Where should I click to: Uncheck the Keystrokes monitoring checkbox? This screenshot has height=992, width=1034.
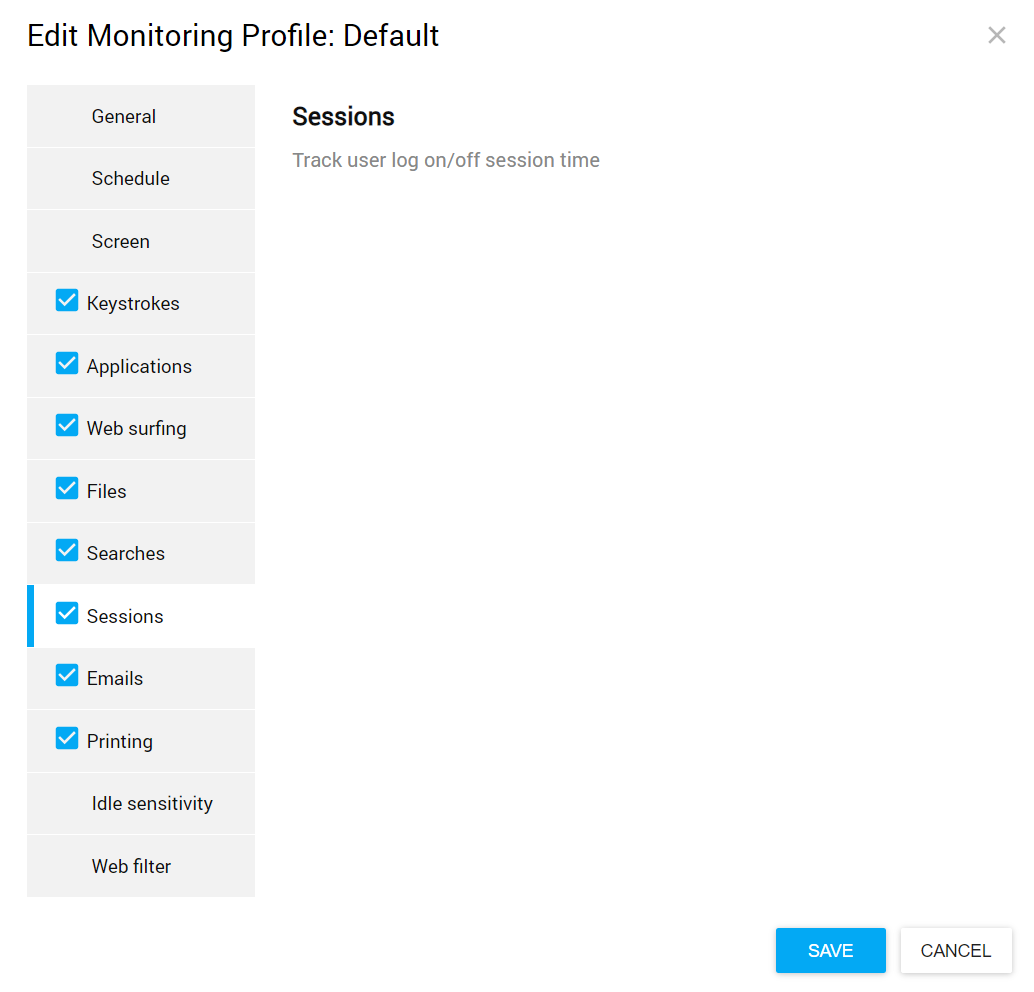click(x=67, y=301)
